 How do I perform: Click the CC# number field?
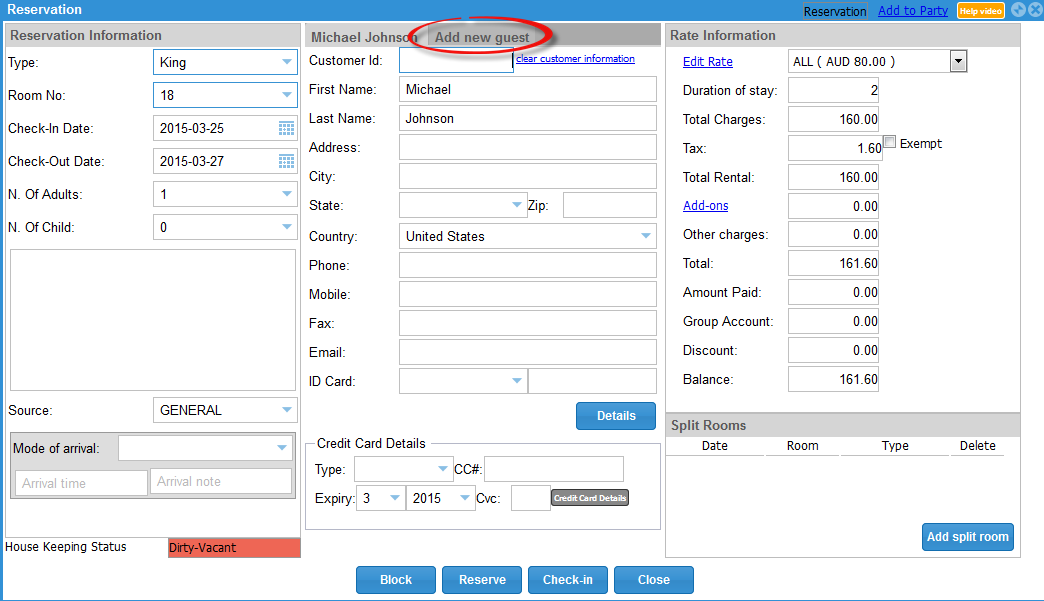554,469
